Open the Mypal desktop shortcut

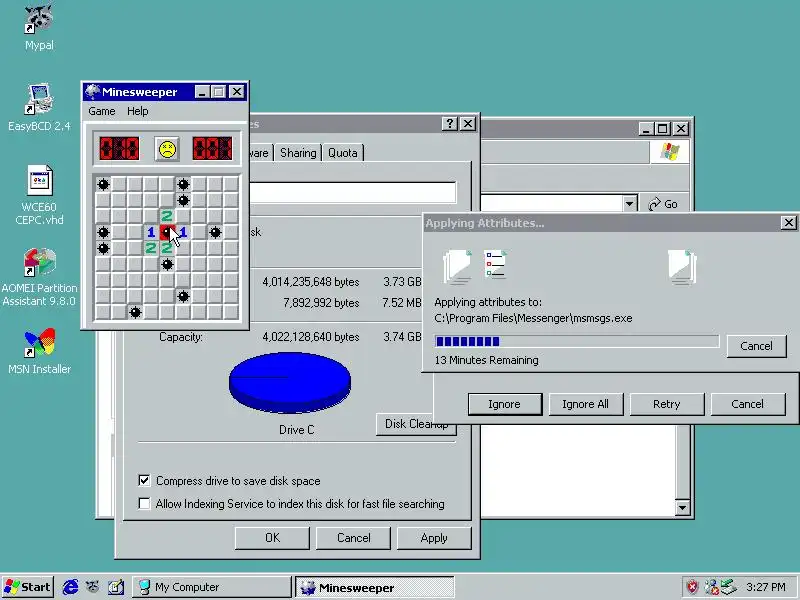coord(39,27)
